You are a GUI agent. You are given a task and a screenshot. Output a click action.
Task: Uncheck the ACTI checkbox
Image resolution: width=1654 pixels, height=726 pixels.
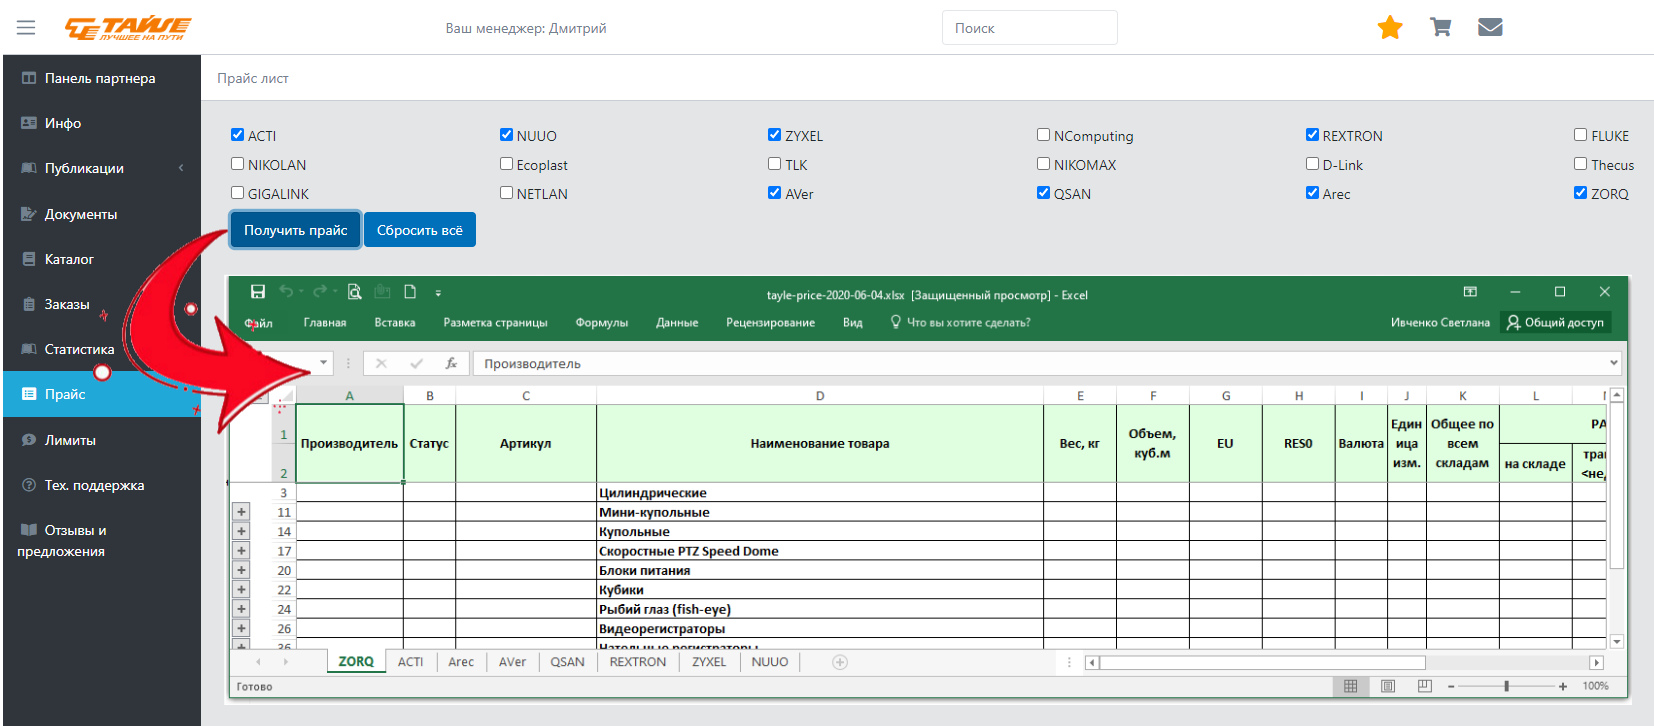[238, 135]
